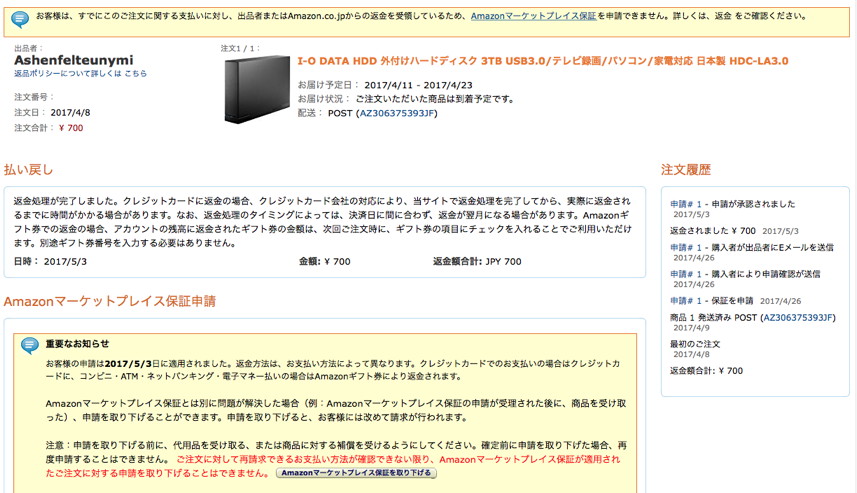Open the I-O DATA HDD product title link
857x493 pixels.
click(x=543, y=61)
